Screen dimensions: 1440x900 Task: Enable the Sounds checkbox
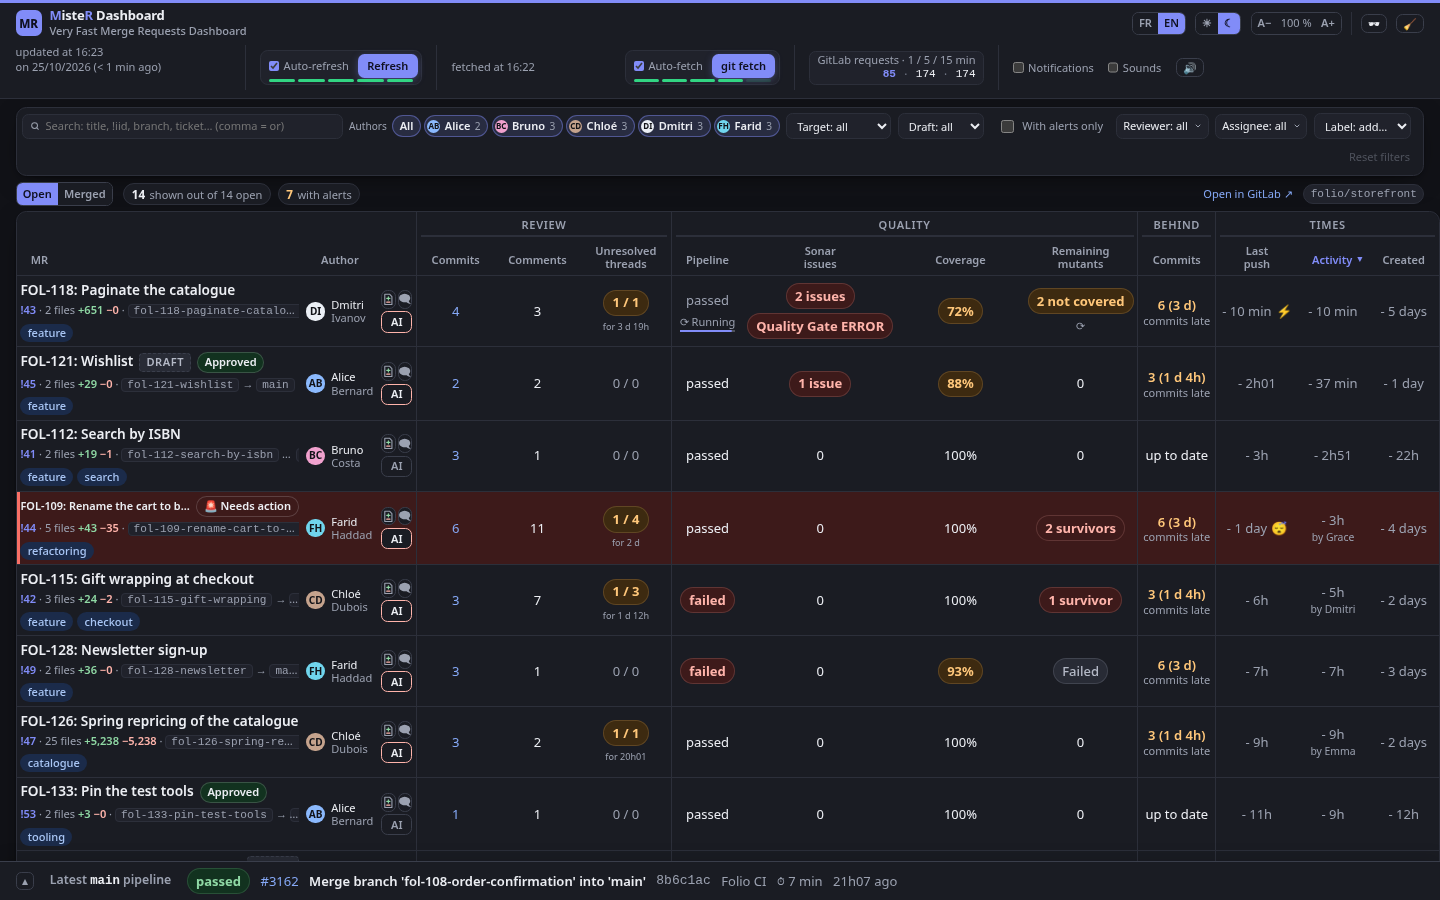pyautogui.click(x=1113, y=68)
